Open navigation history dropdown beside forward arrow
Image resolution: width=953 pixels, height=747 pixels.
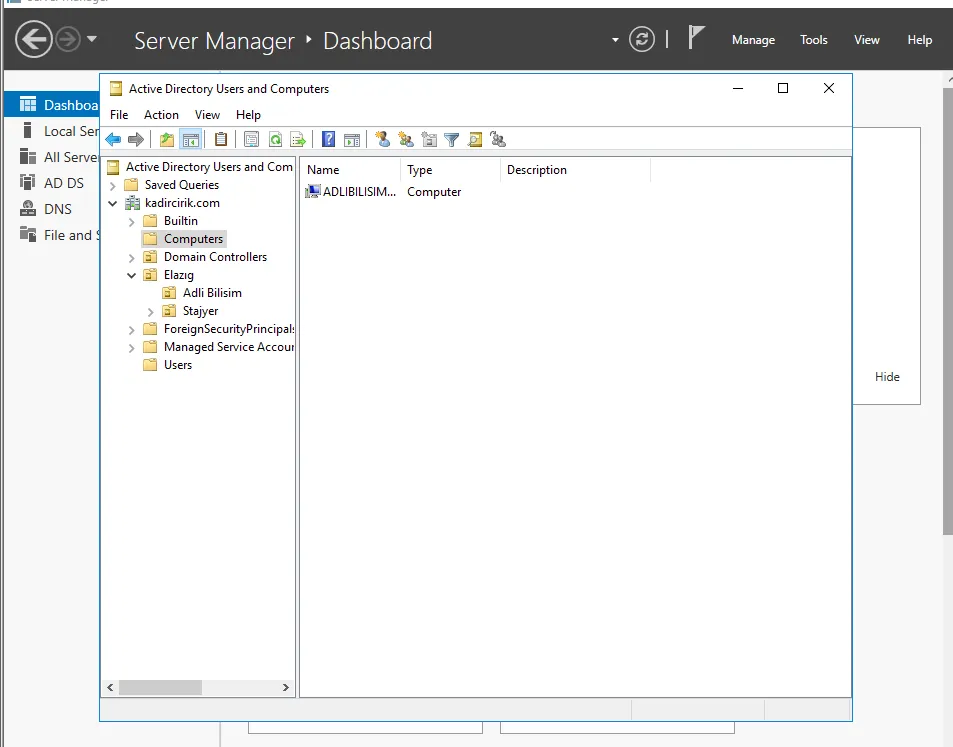(92, 39)
